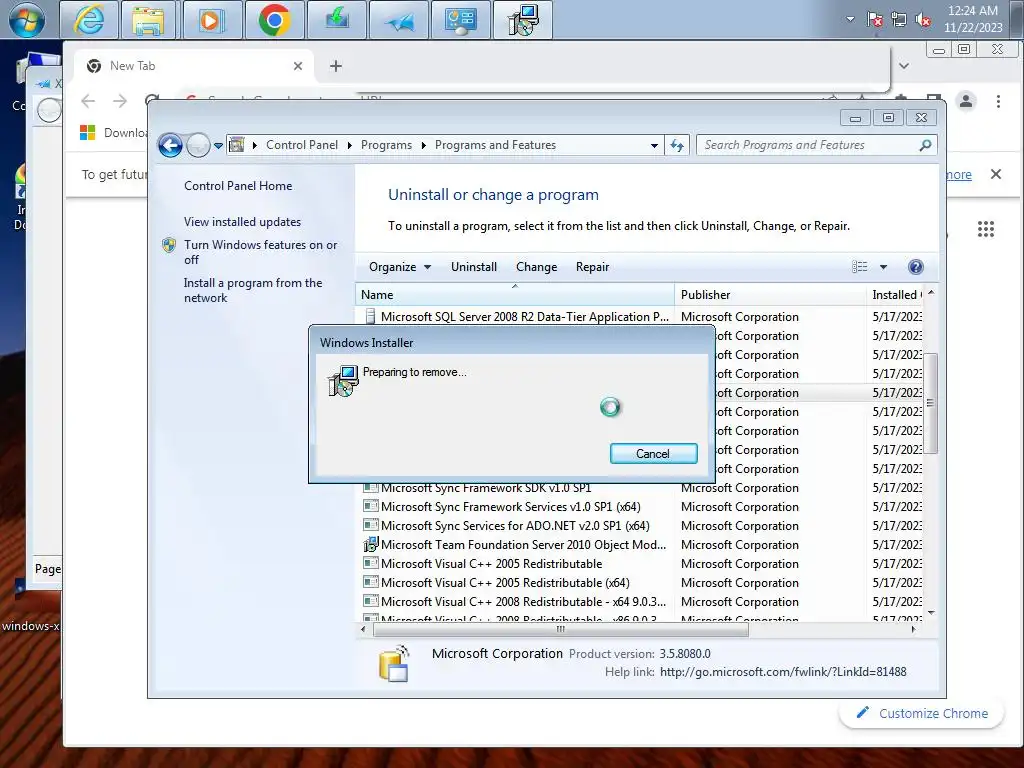Open Chrome tab search chevron

tap(904, 66)
